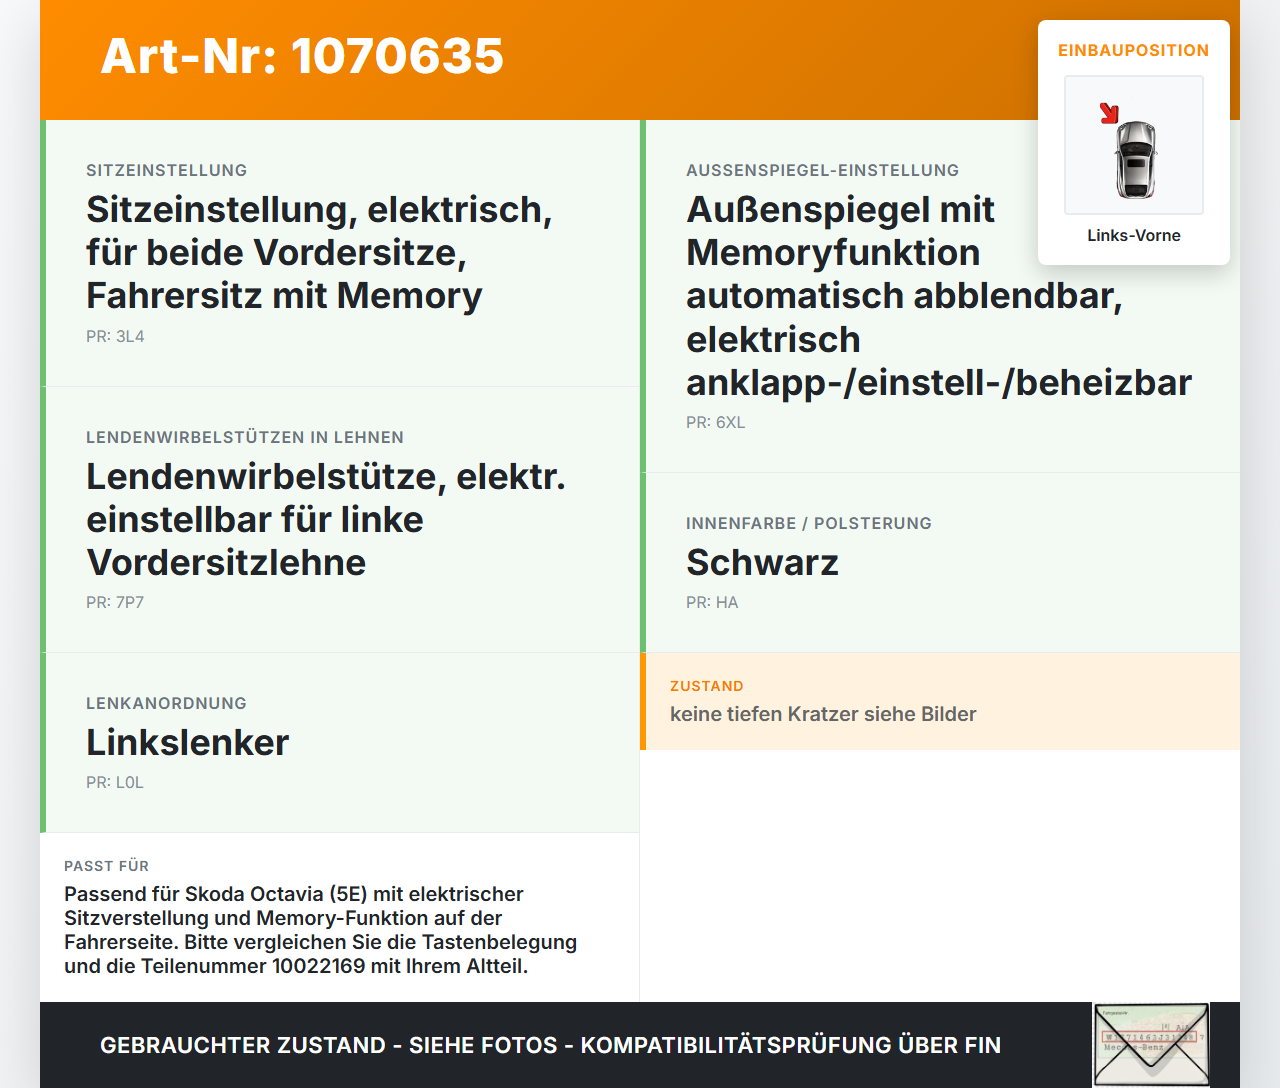Screen dimensions: 1280x1089
Task: Click the LENDENWIRBELSTÜTZEN IN LEHNEN label
Action: tap(245, 437)
